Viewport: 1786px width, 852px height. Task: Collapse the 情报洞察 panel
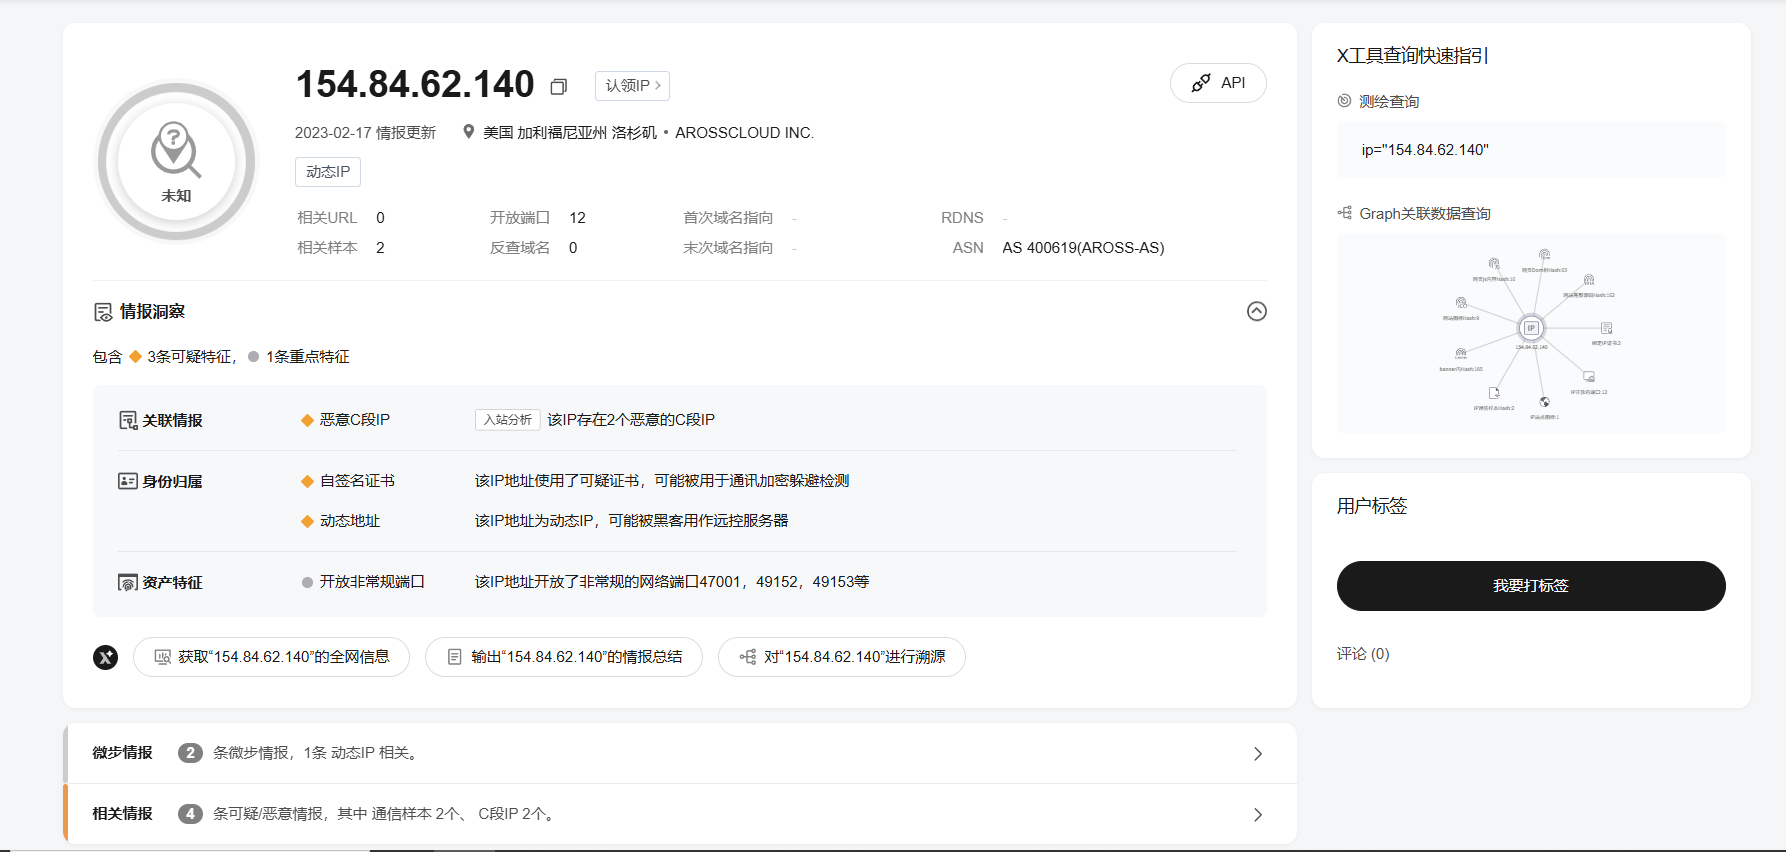1257,311
